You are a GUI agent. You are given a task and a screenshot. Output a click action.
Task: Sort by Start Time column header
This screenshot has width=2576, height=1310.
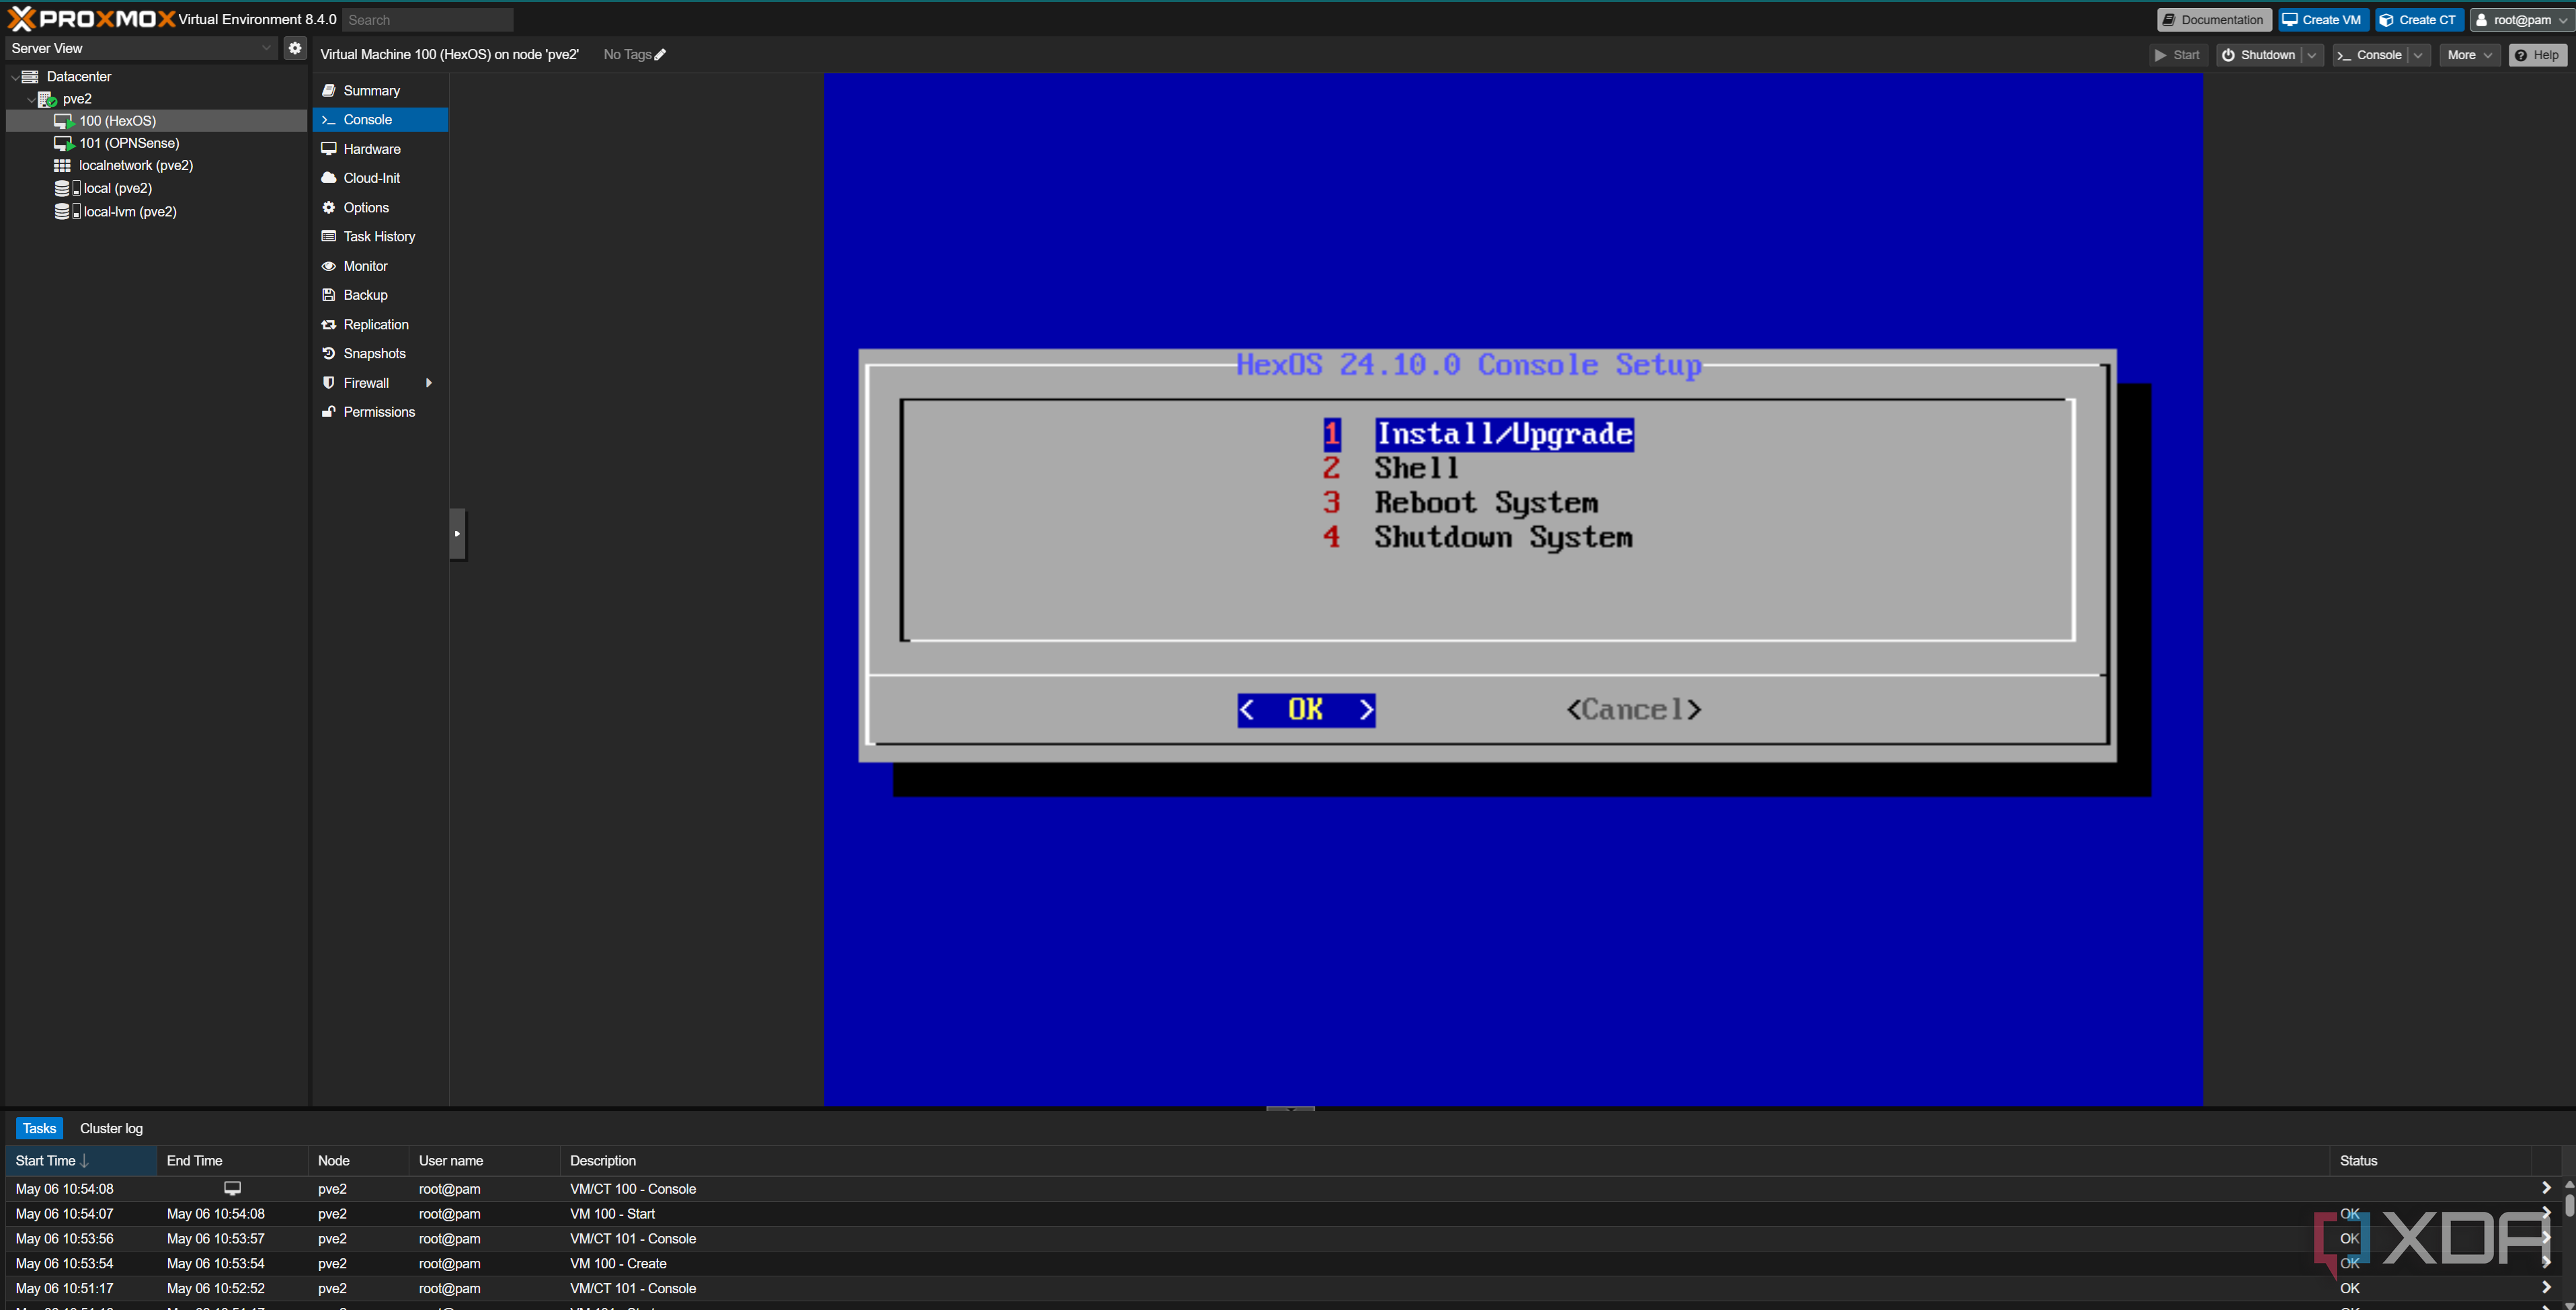81,1161
